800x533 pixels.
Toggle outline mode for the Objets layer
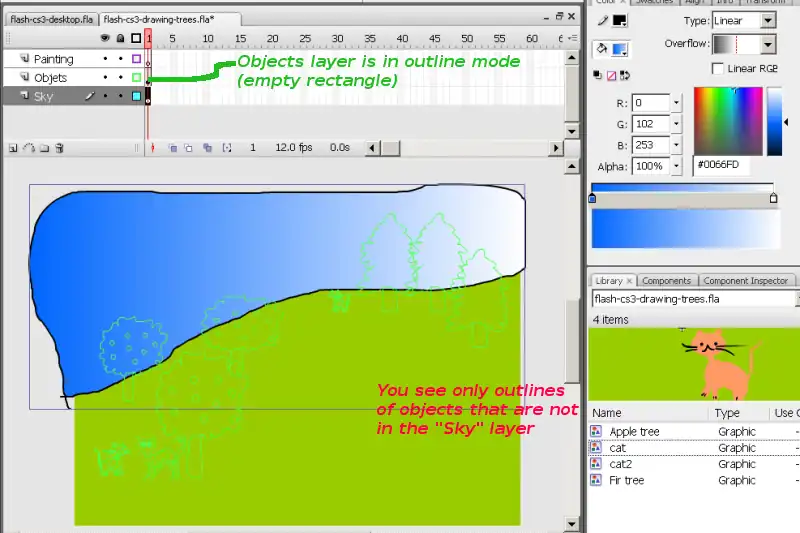137,78
